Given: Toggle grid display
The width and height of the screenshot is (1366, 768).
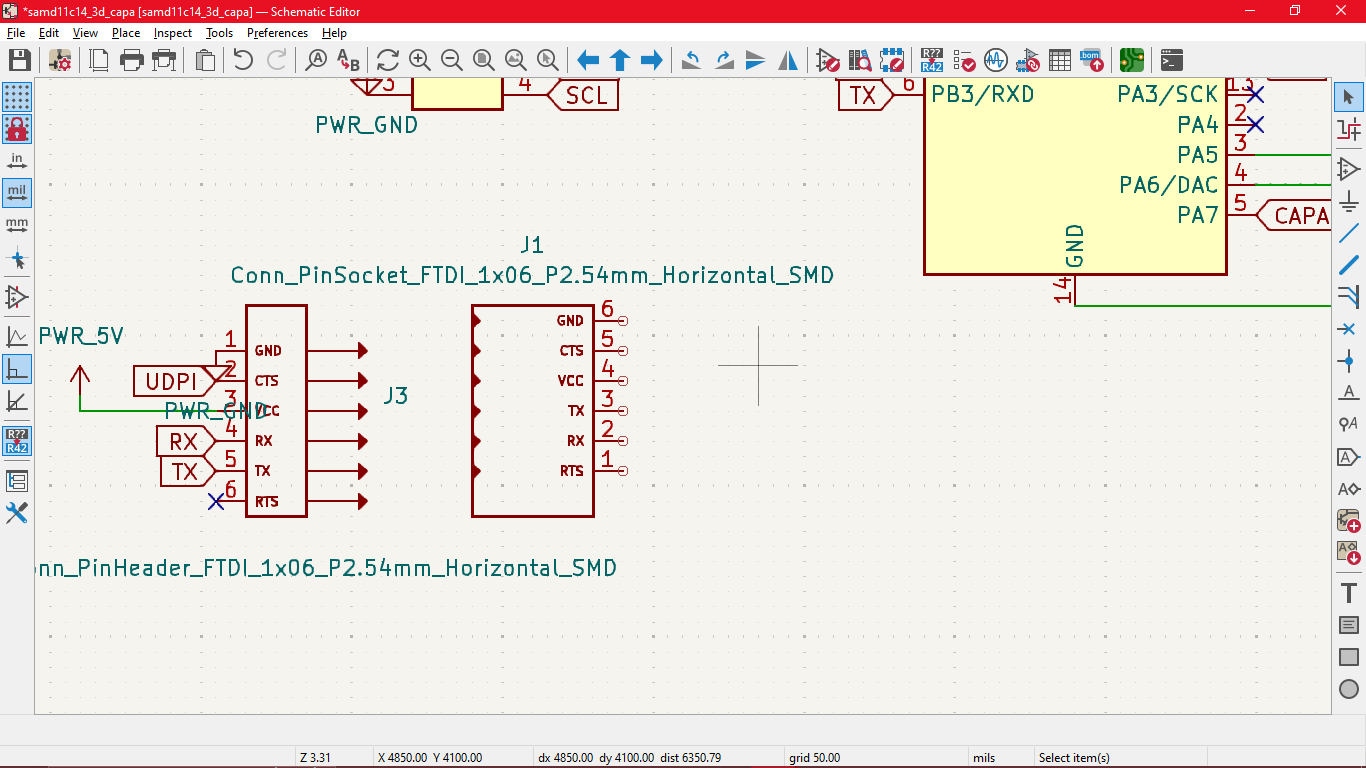Looking at the screenshot, I should 17,97.
